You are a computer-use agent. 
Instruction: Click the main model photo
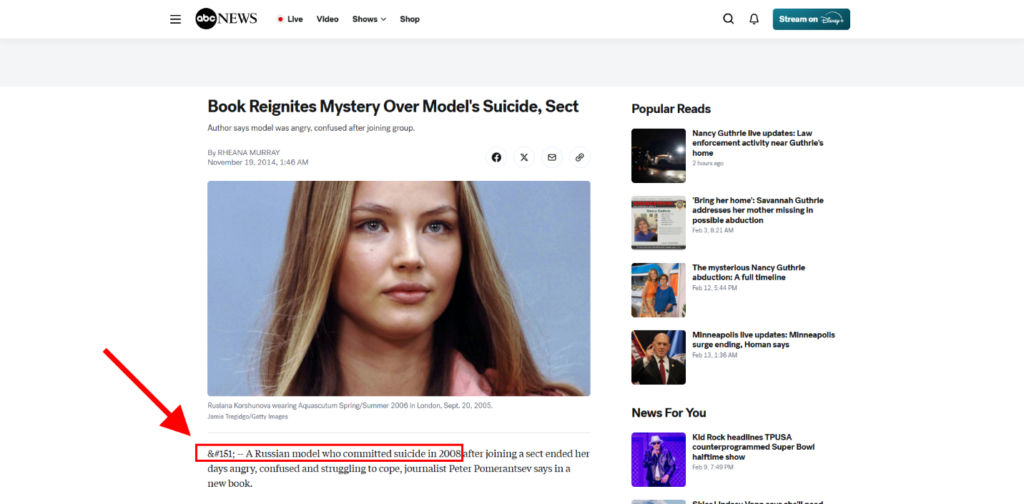(x=398, y=288)
